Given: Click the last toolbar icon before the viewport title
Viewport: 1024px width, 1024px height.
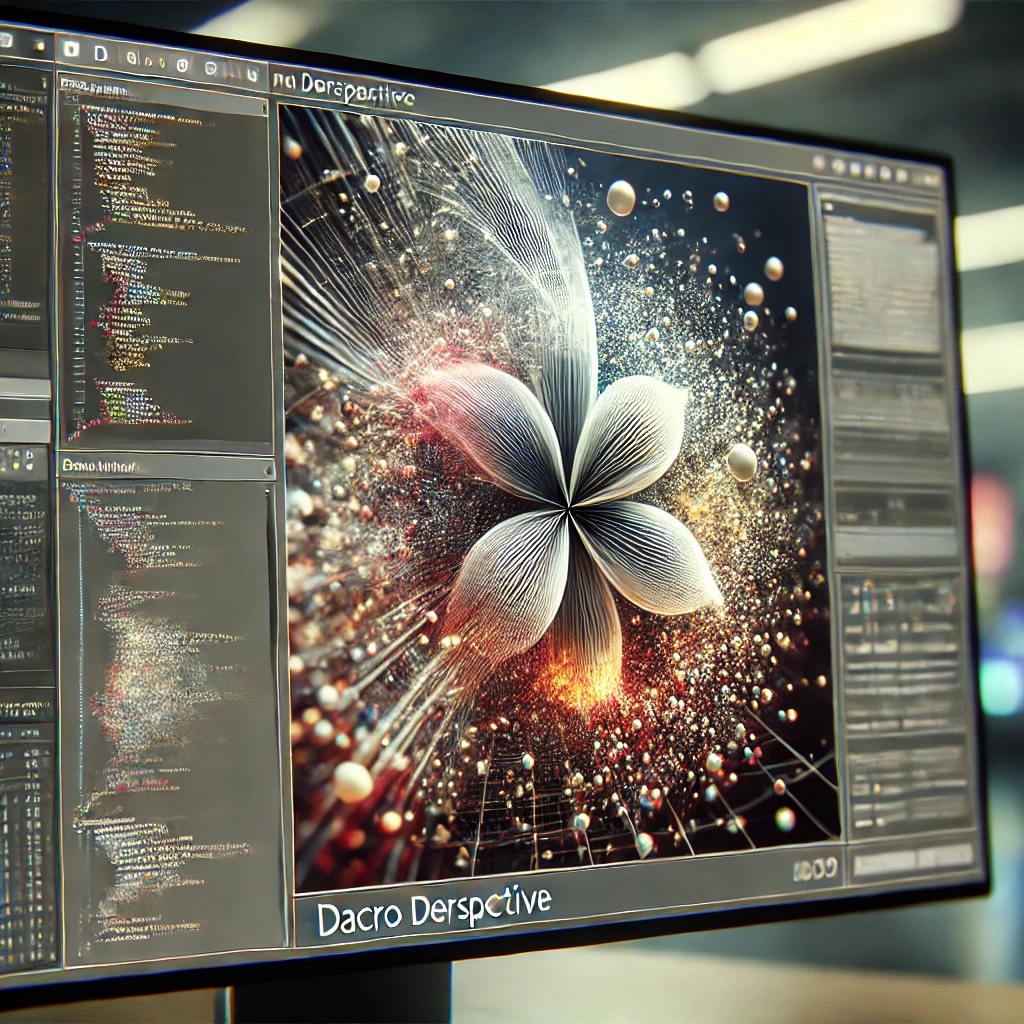Looking at the screenshot, I should [252, 73].
